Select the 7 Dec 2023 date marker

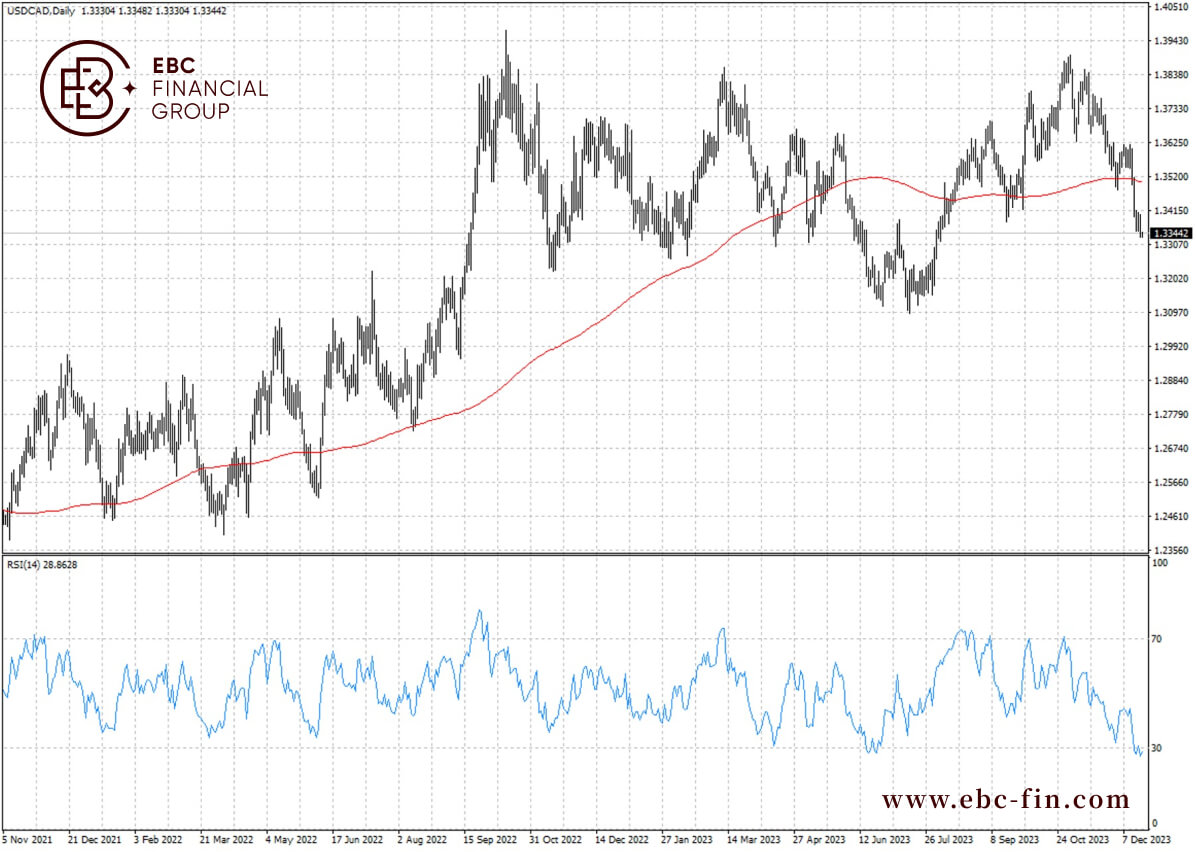(x=1146, y=839)
